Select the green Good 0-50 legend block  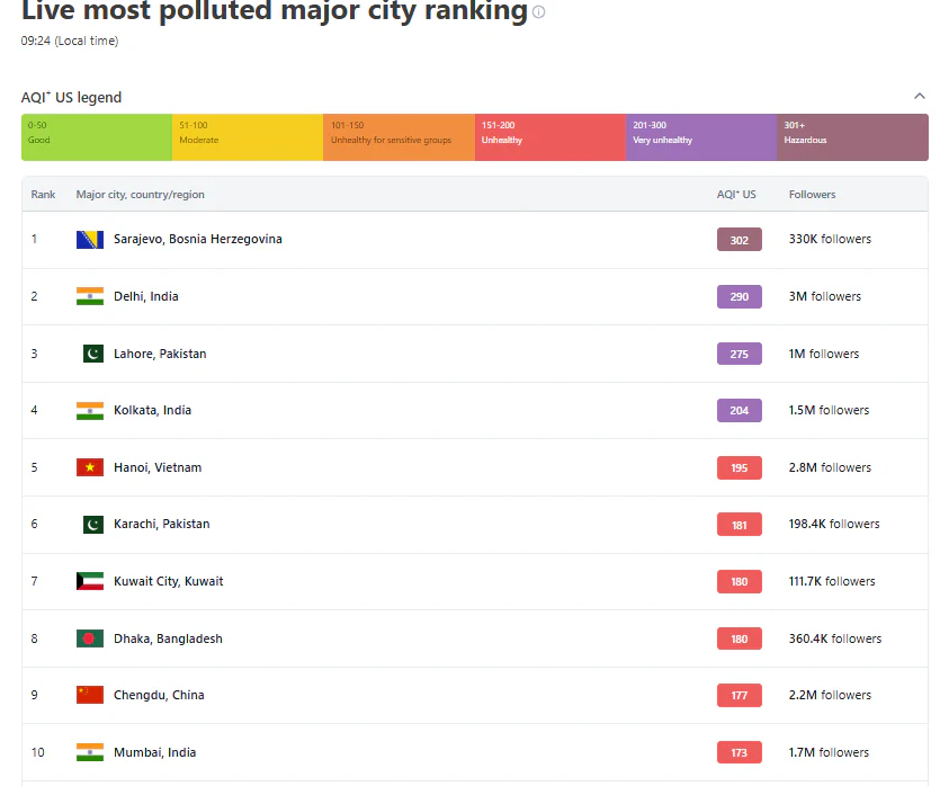pos(97,137)
